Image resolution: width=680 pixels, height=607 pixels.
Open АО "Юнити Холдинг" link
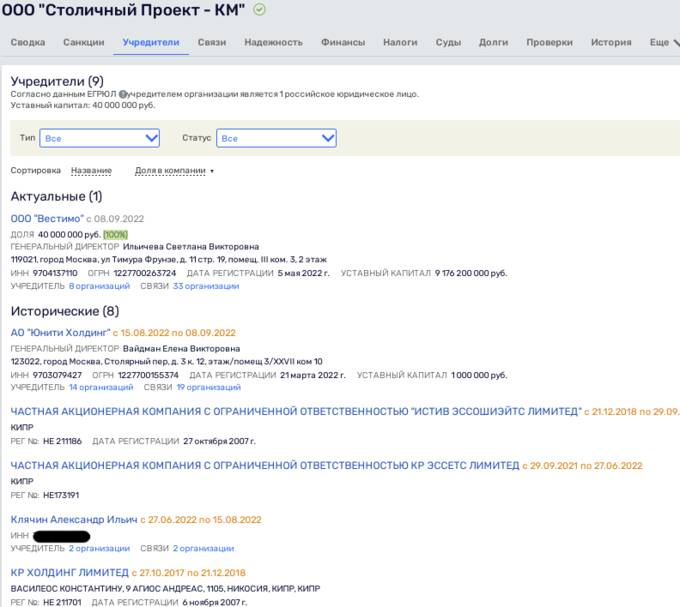(x=60, y=333)
